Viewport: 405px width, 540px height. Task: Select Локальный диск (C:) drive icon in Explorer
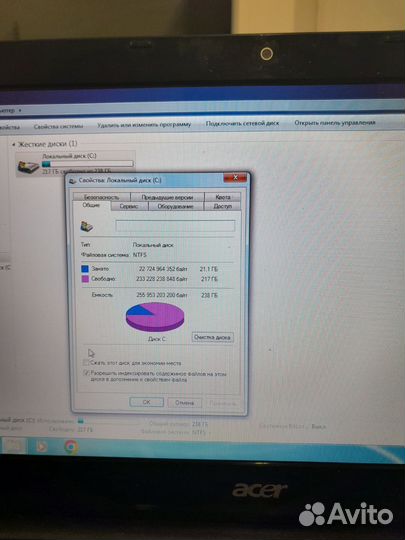tap(28, 167)
